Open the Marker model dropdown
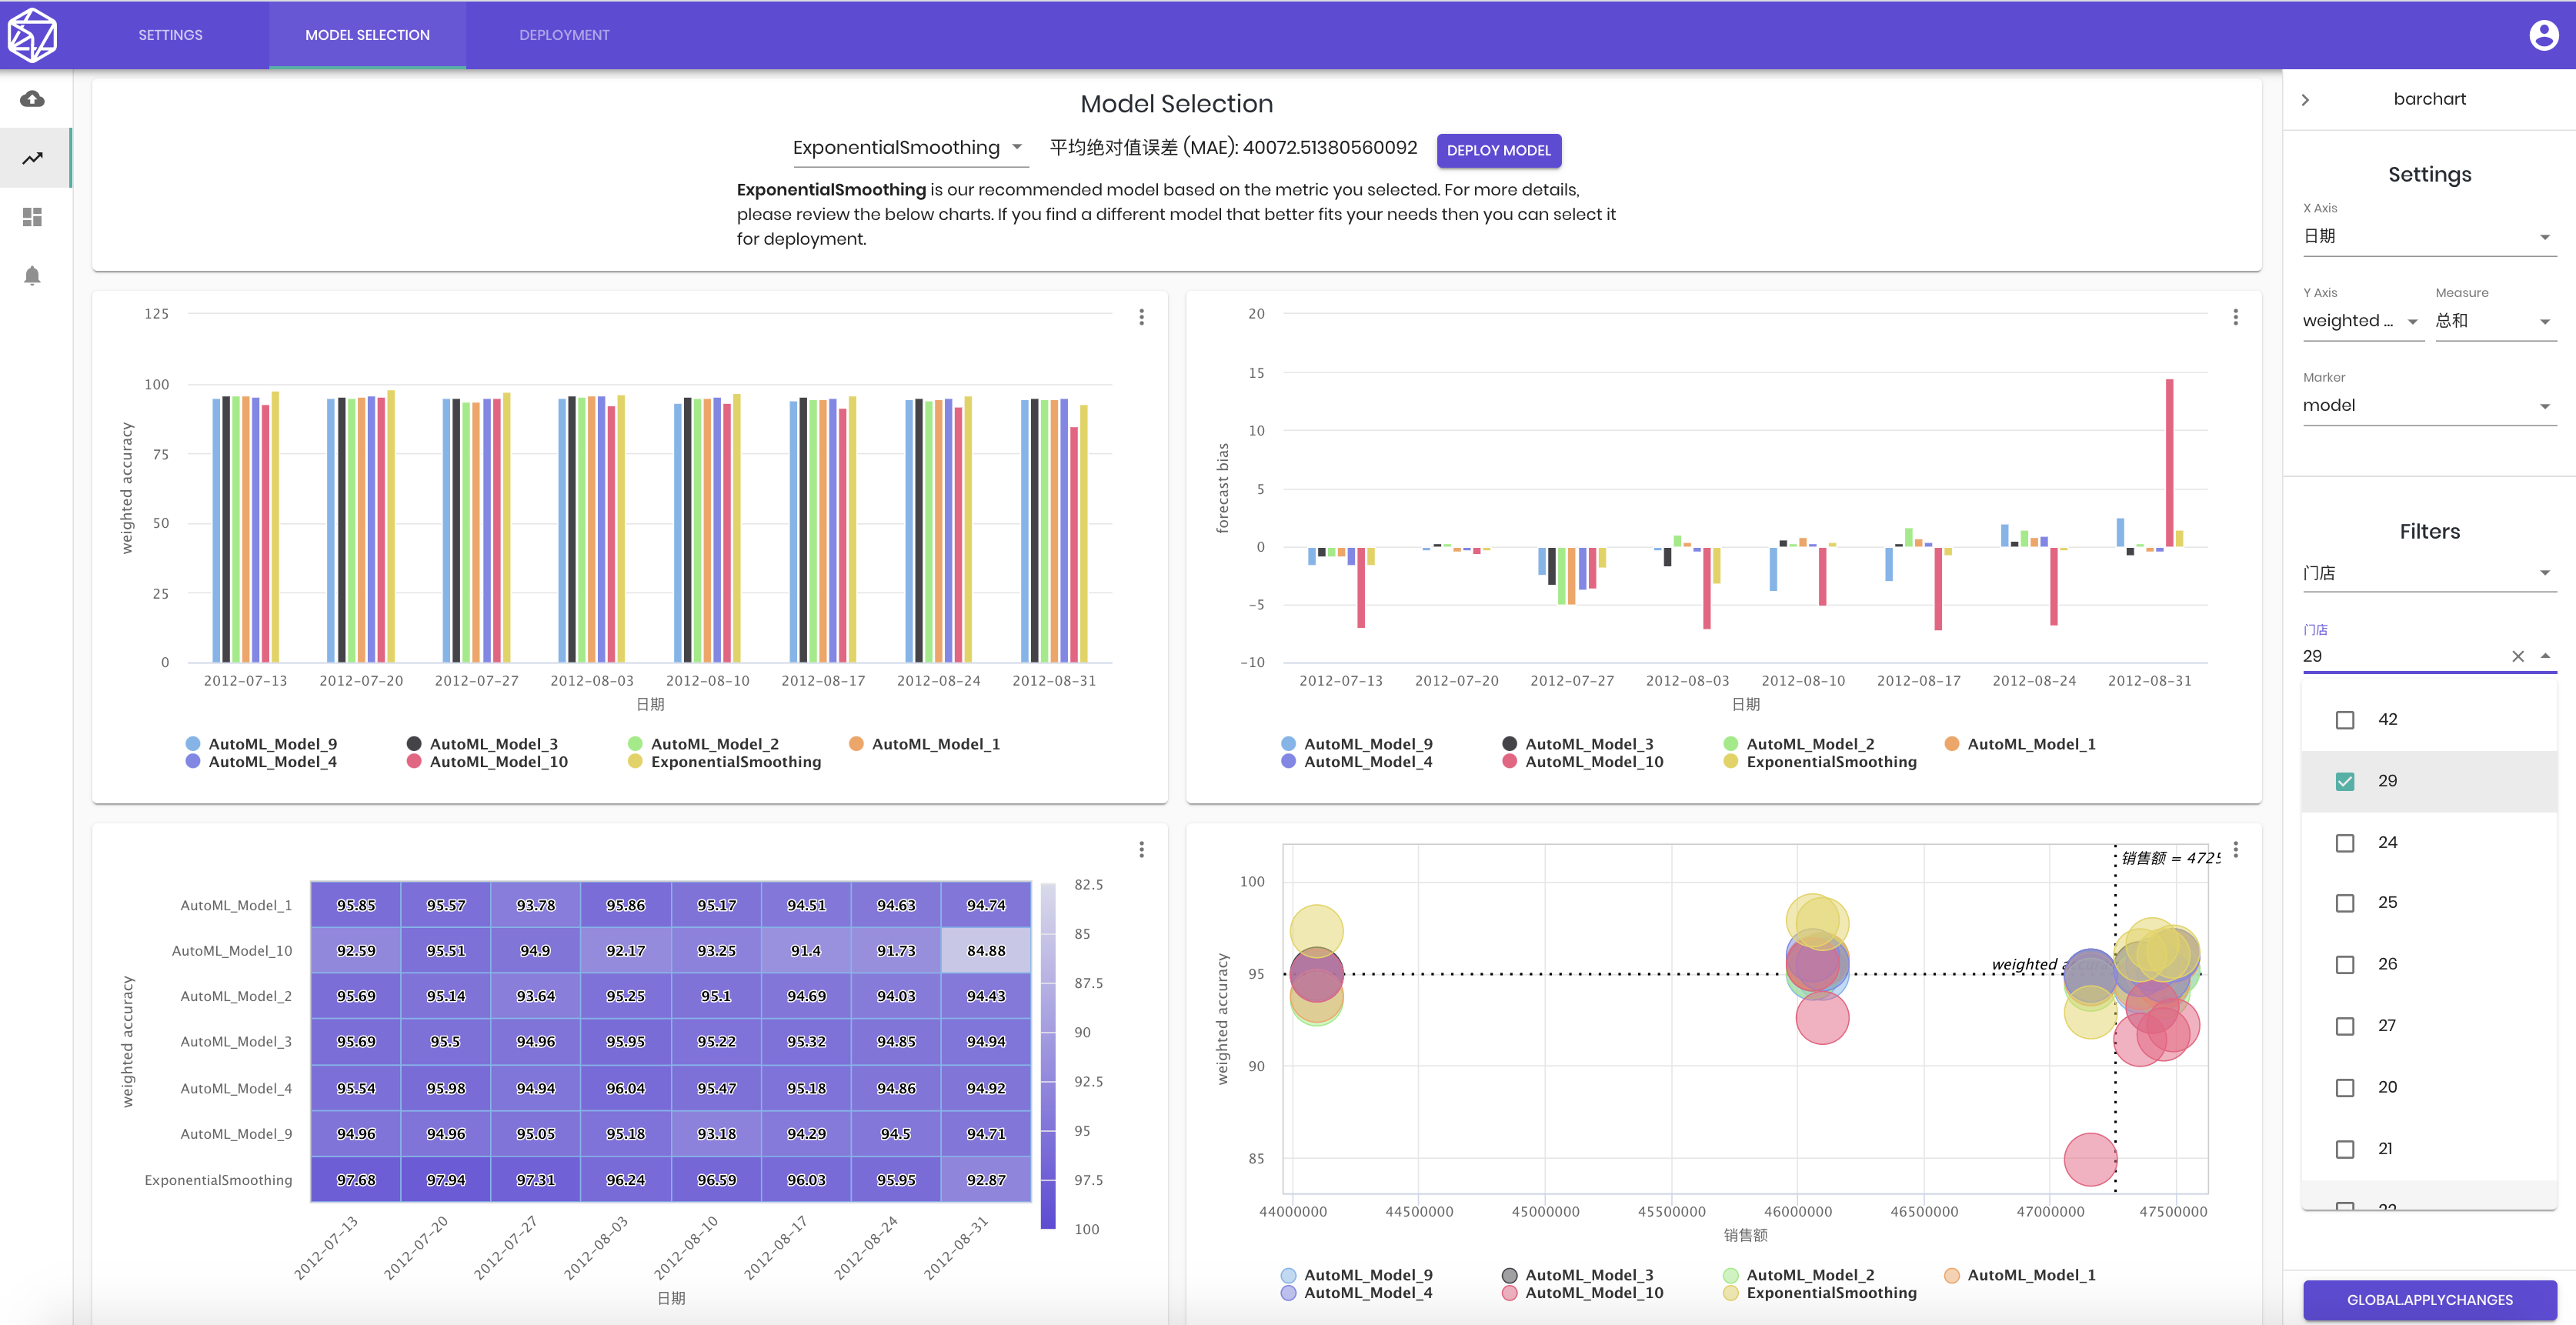The width and height of the screenshot is (2576, 1325). click(2428, 406)
